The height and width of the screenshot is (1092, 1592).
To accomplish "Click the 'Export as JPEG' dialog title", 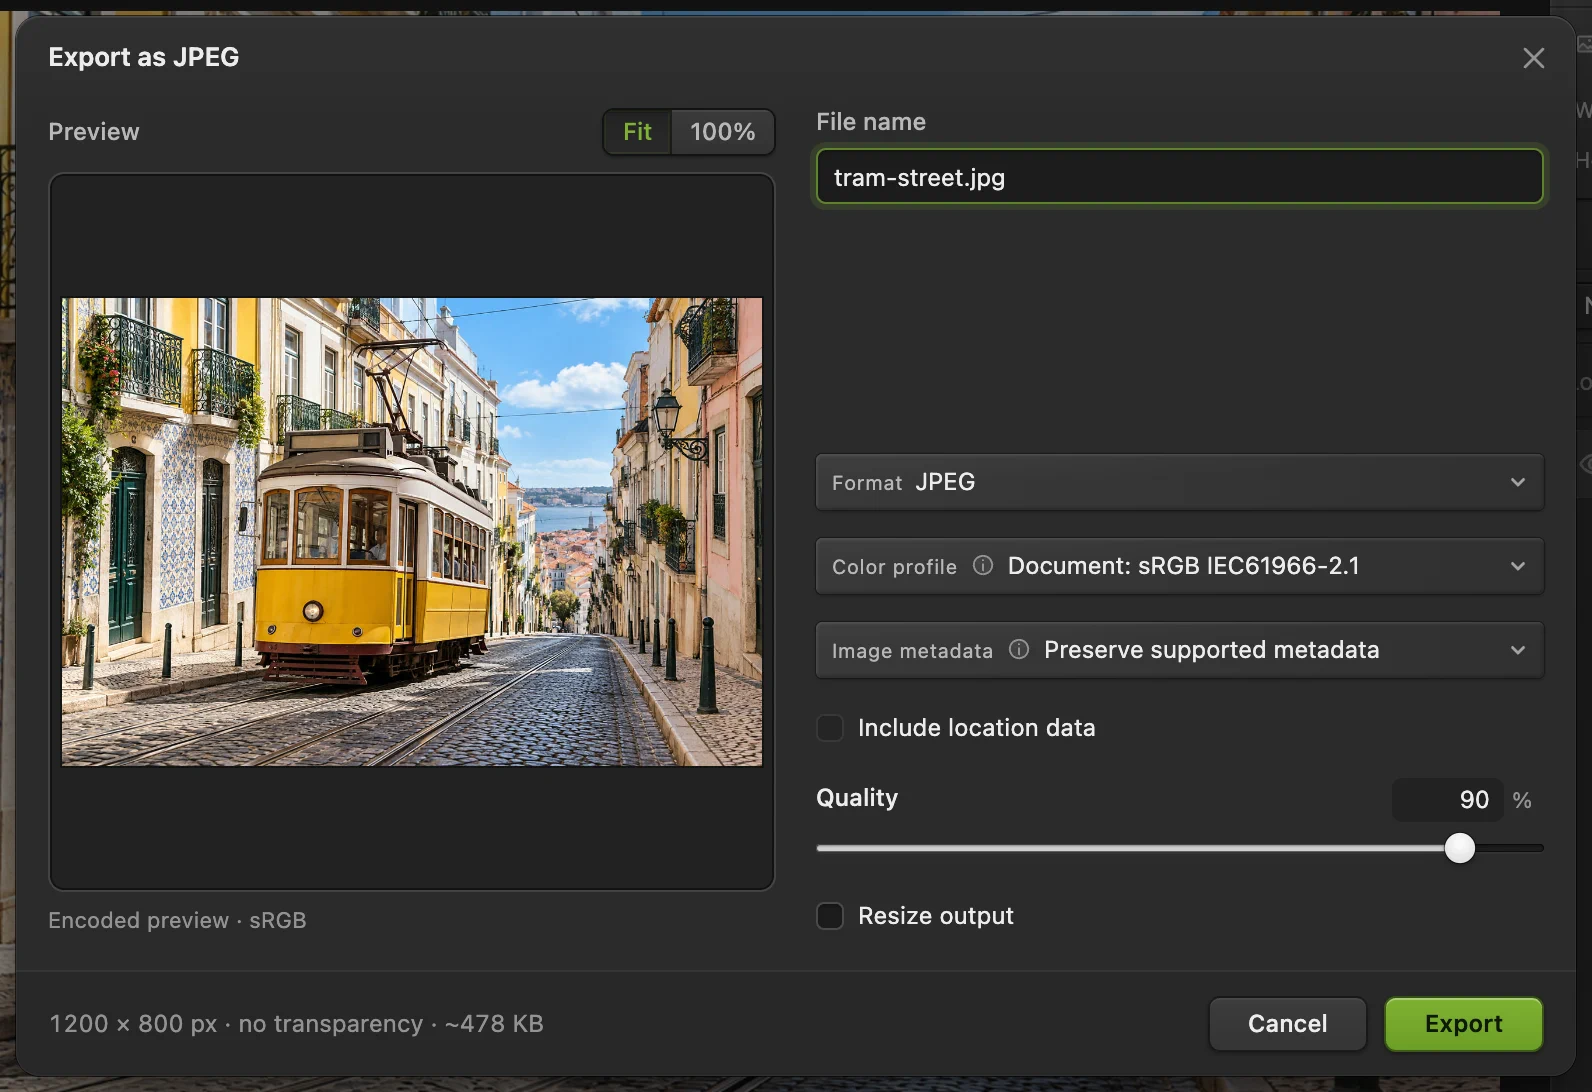I will click(x=144, y=57).
